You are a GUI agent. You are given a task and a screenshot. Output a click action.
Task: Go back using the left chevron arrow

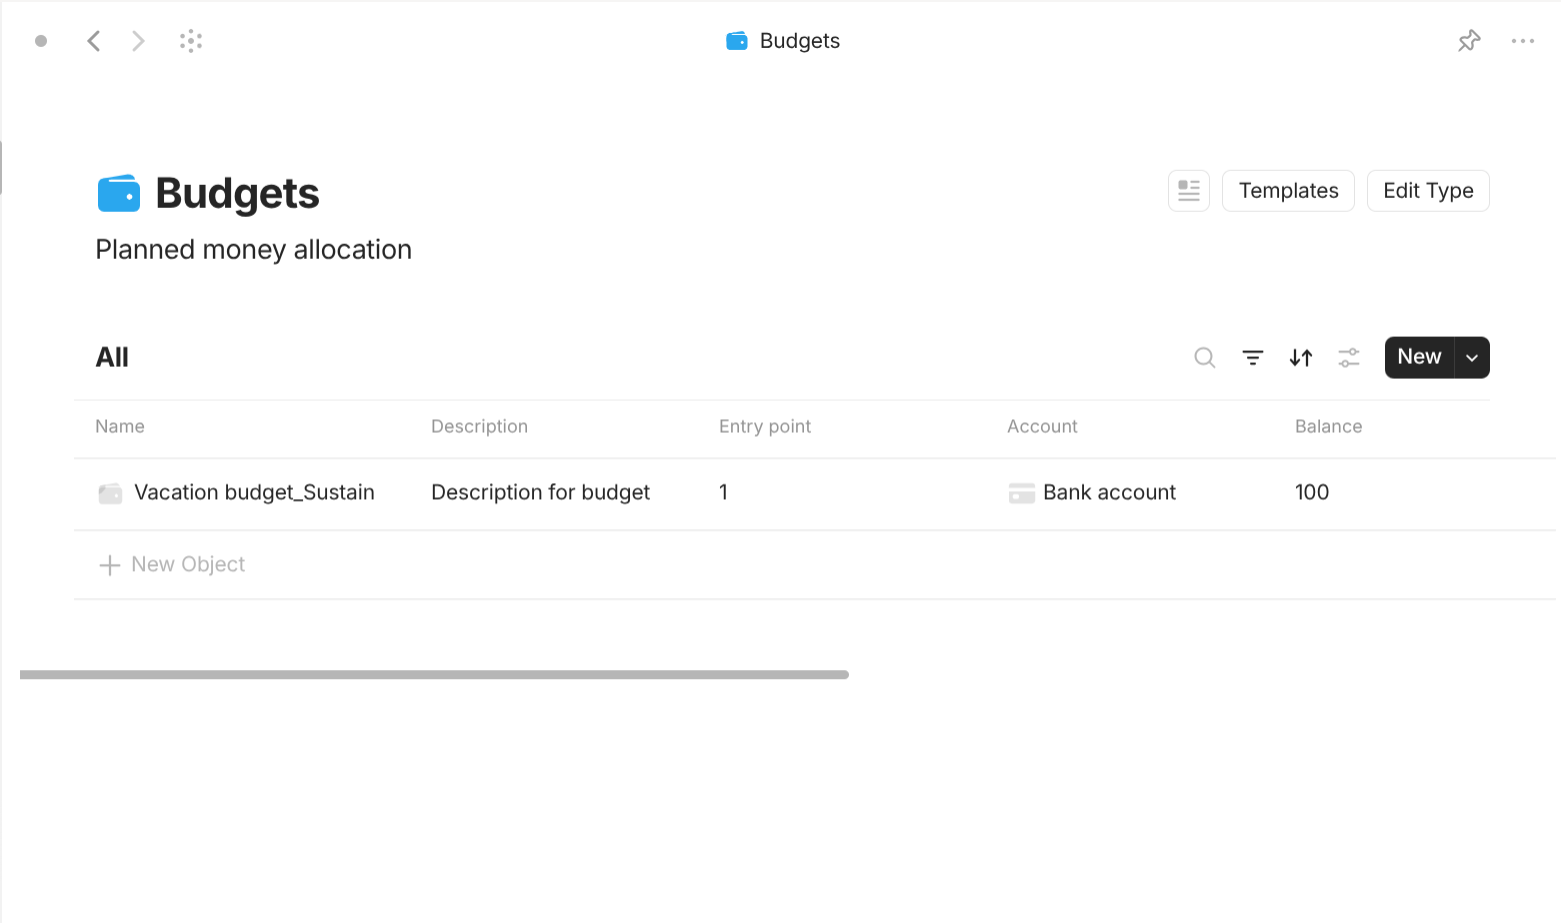(x=93, y=40)
